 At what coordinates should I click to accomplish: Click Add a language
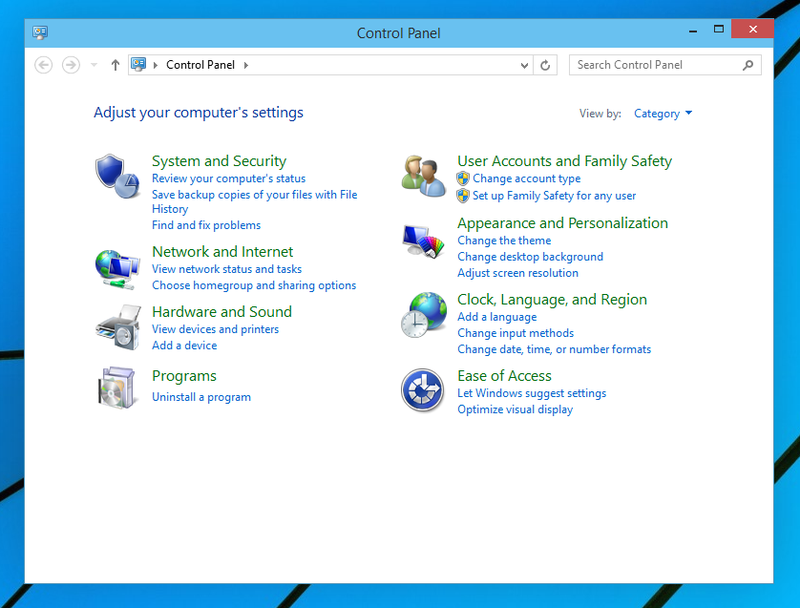[497, 317]
